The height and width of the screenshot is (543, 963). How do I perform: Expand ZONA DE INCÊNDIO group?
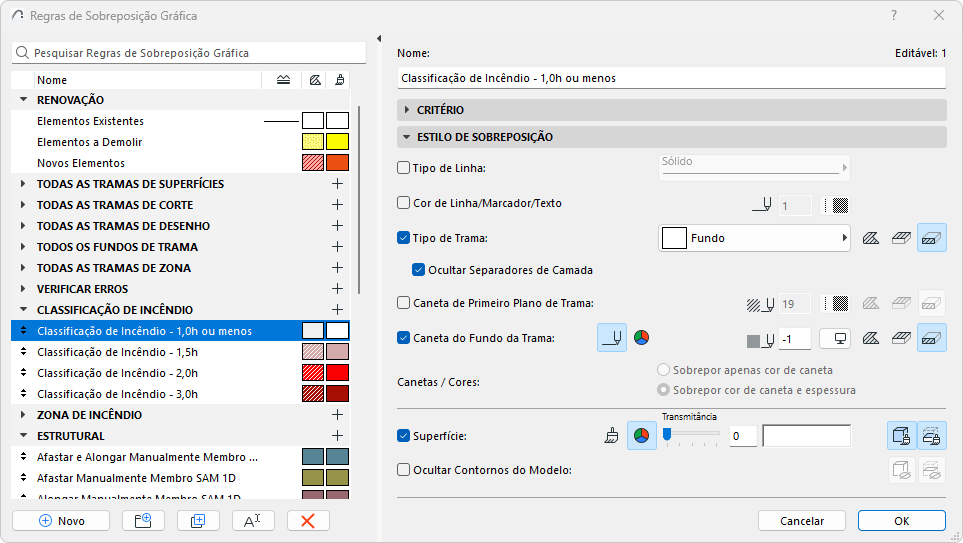[23, 415]
